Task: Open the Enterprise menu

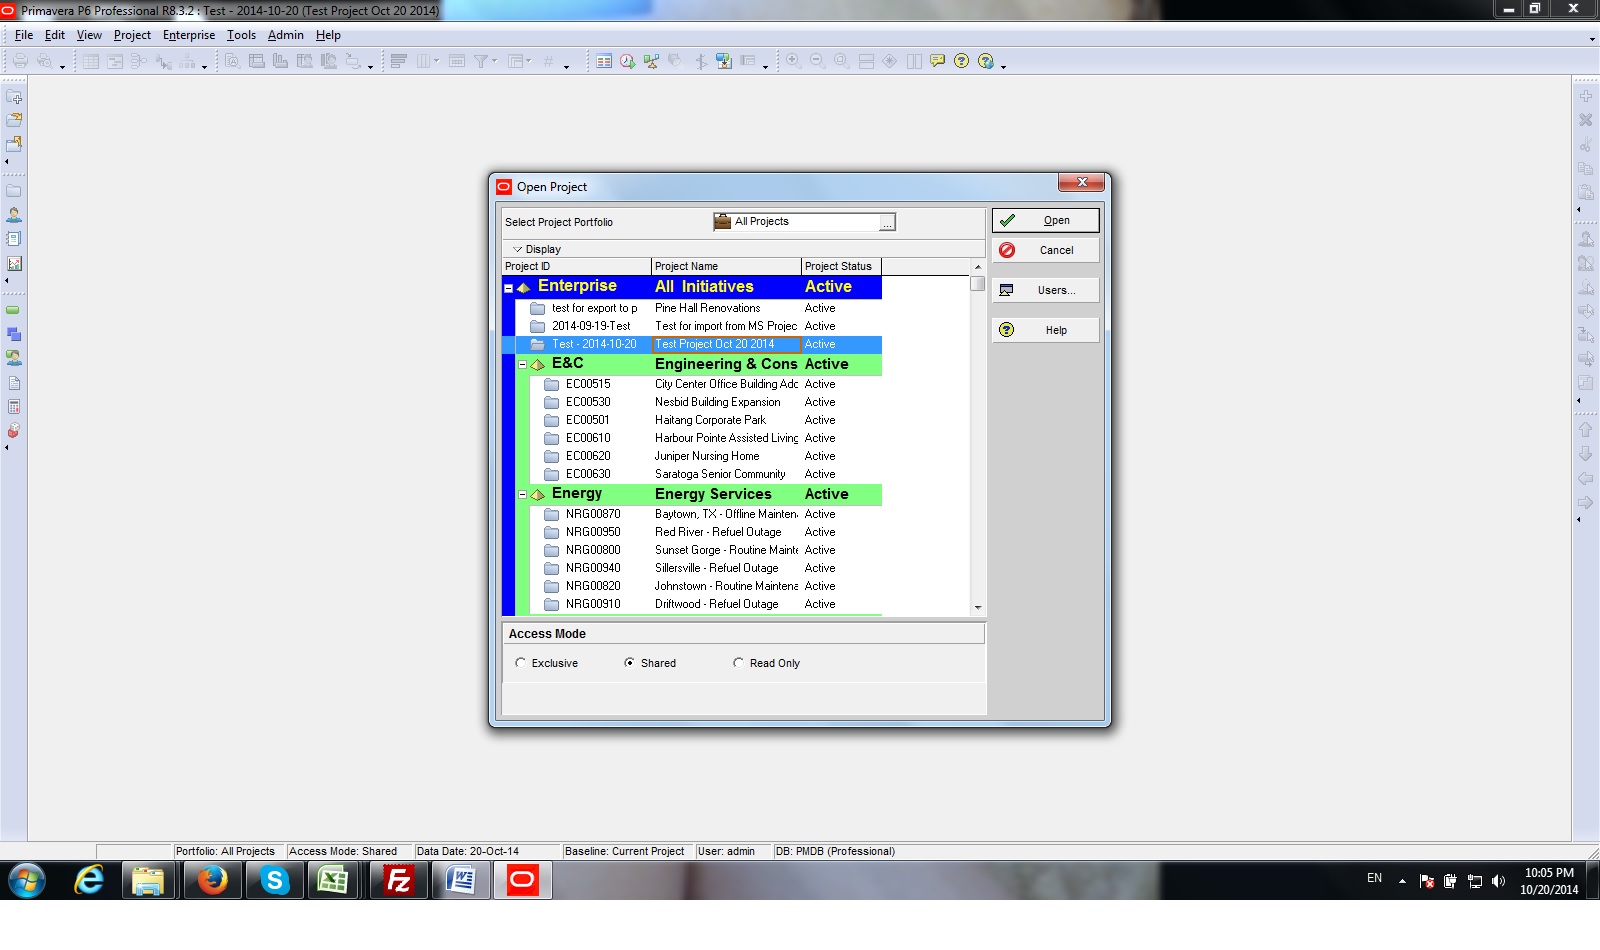Action: click(188, 35)
